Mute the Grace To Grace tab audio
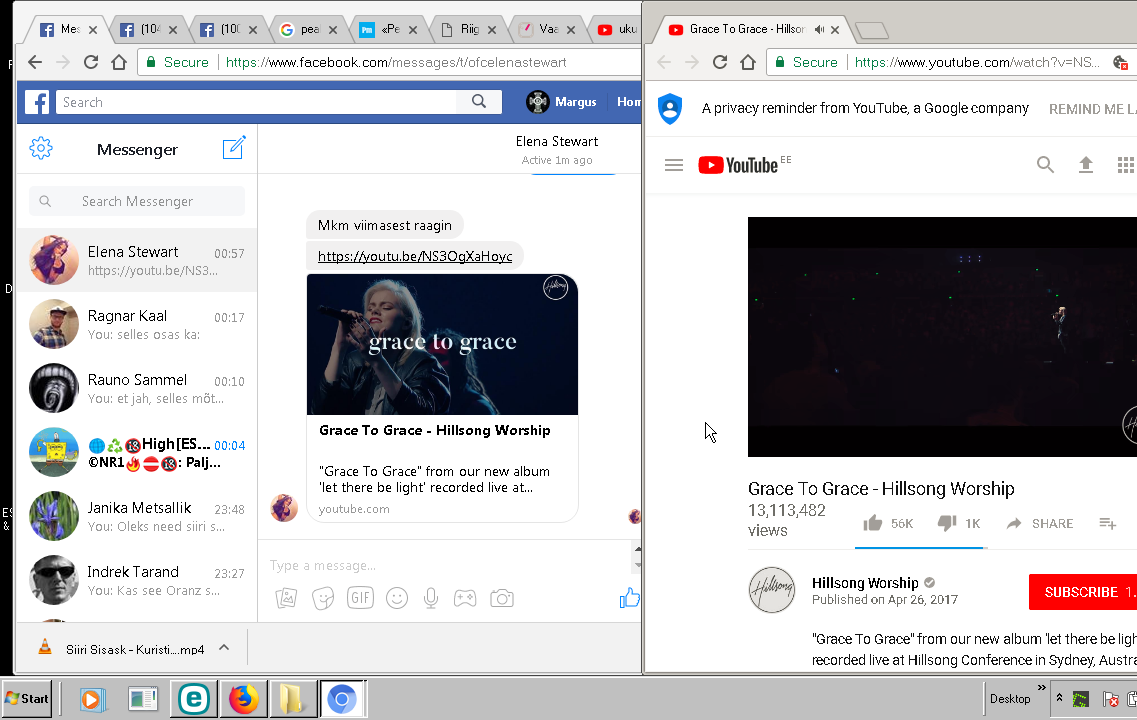The width and height of the screenshot is (1137, 720). pyautogui.click(x=819, y=29)
